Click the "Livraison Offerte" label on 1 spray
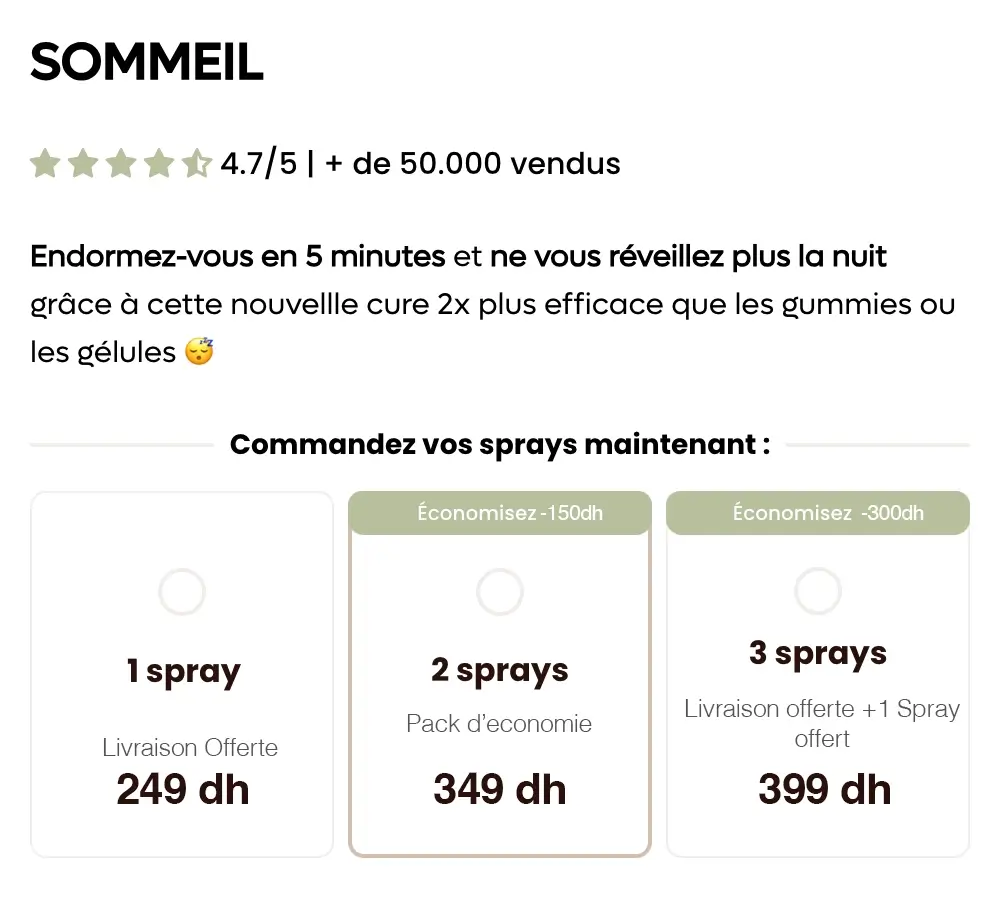Screen dimensions: 1000x908 [190, 747]
